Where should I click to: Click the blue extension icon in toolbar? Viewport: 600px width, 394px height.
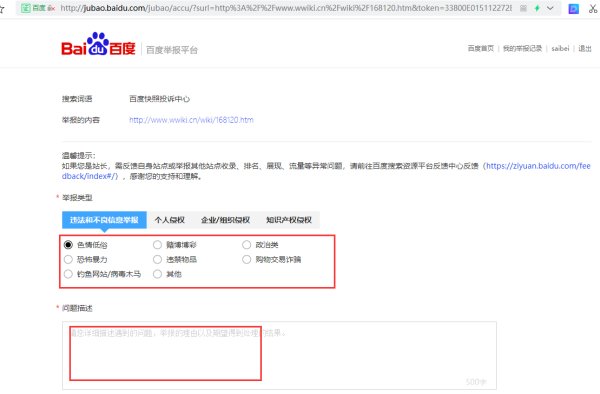point(573,8)
